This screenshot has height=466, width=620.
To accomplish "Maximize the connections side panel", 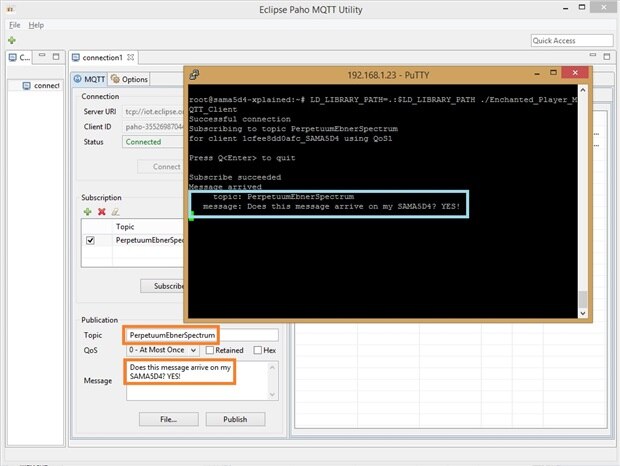I will [58, 58].
